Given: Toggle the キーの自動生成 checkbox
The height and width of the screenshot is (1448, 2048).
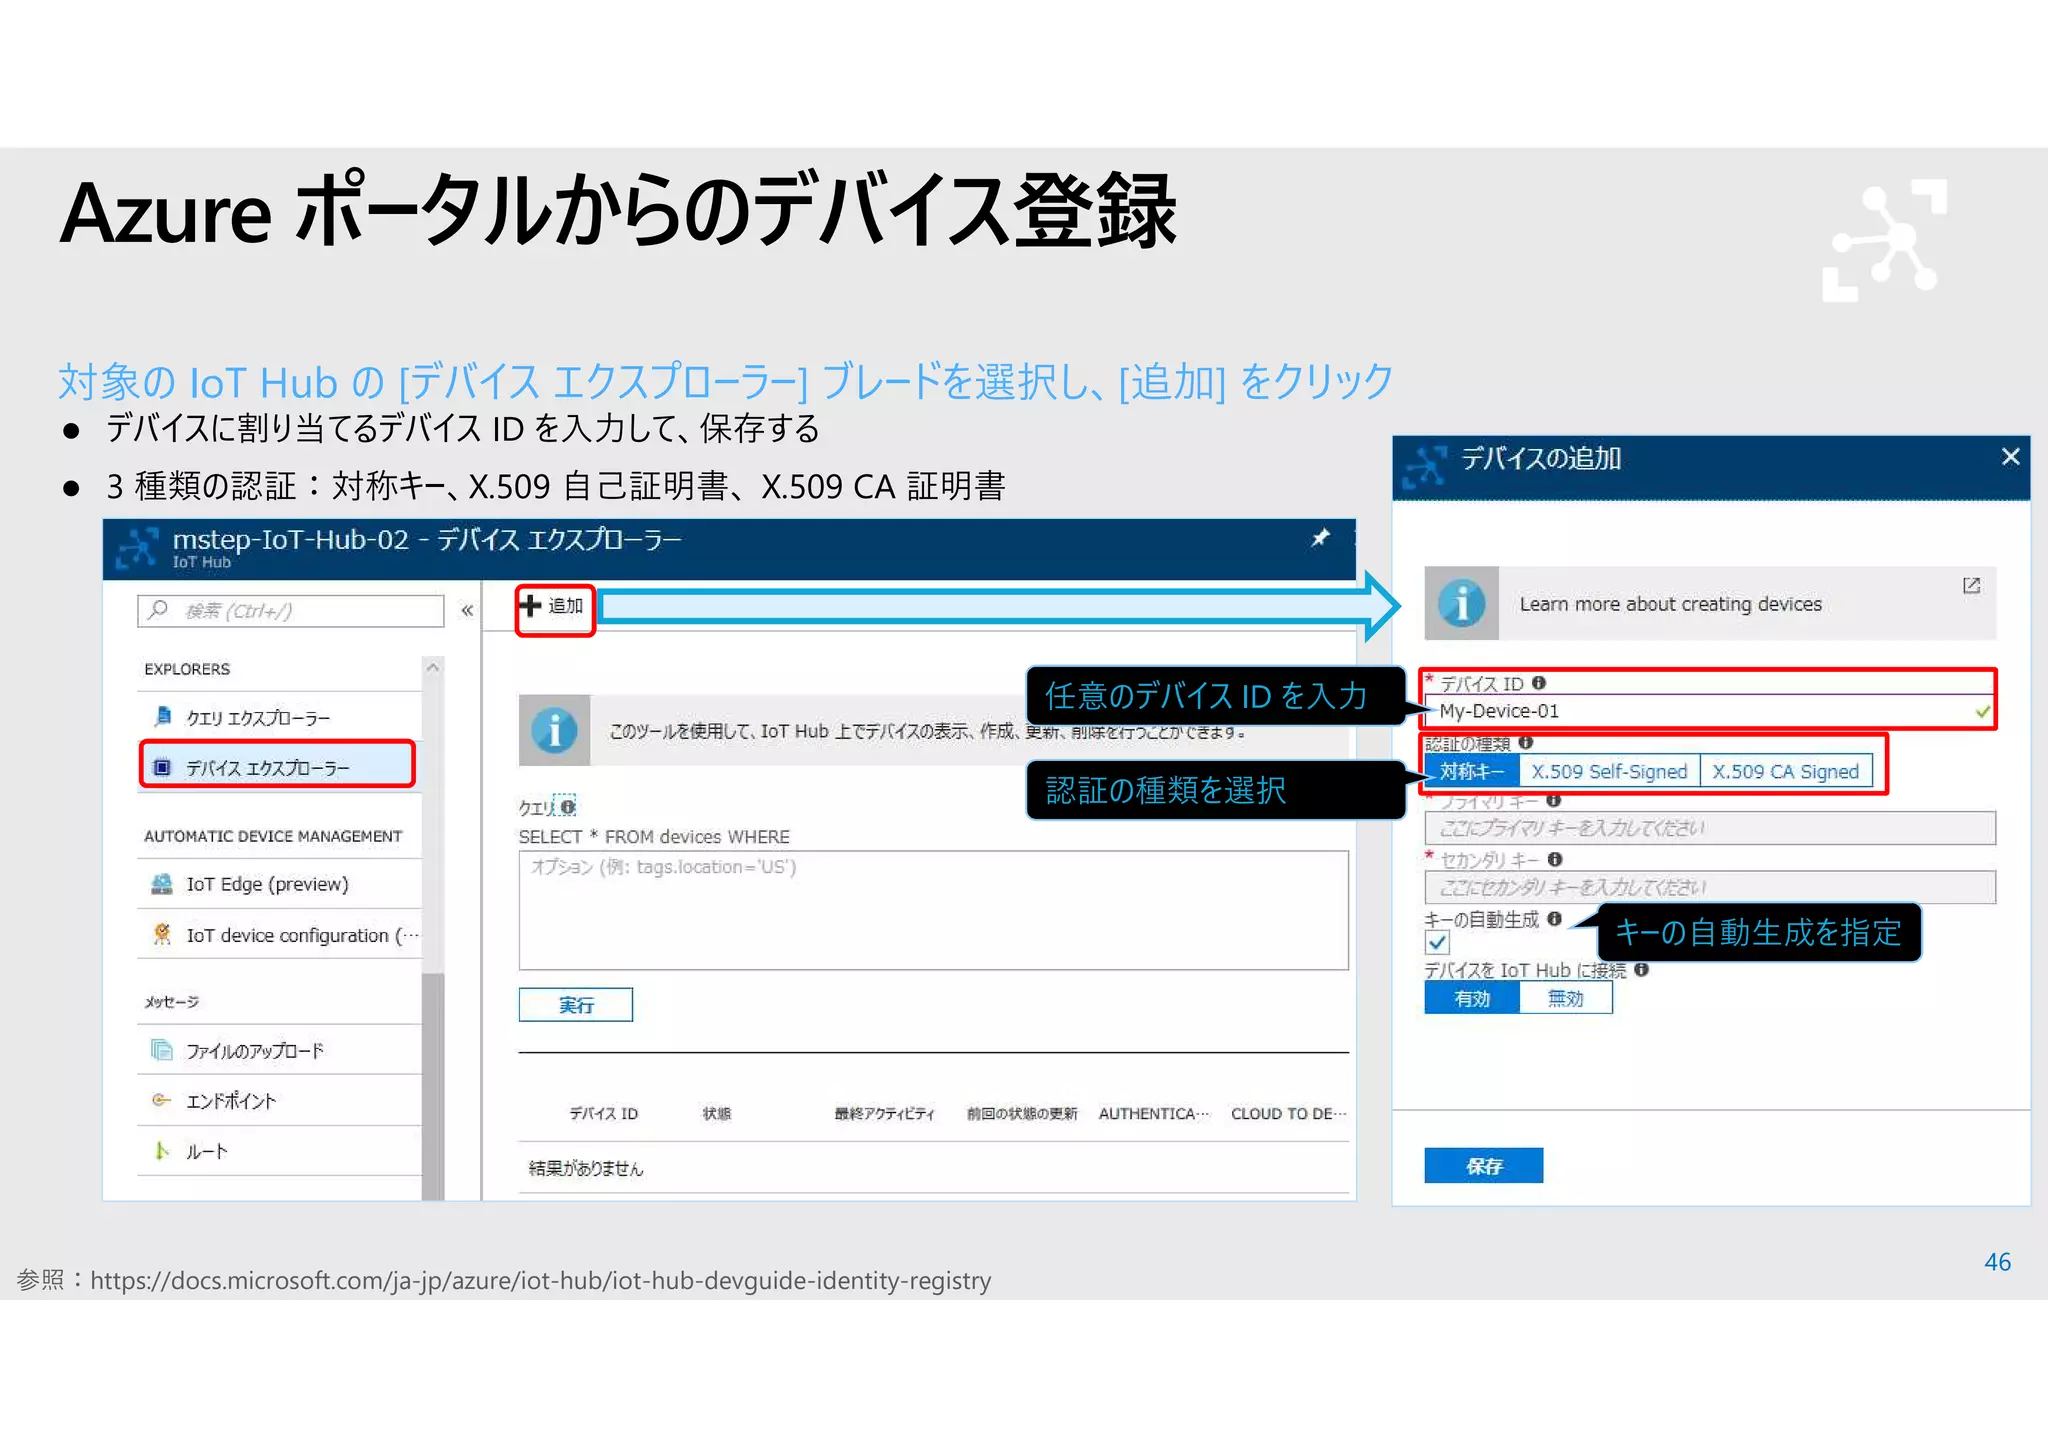Looking at the screenshot, I should [1437, 943].
